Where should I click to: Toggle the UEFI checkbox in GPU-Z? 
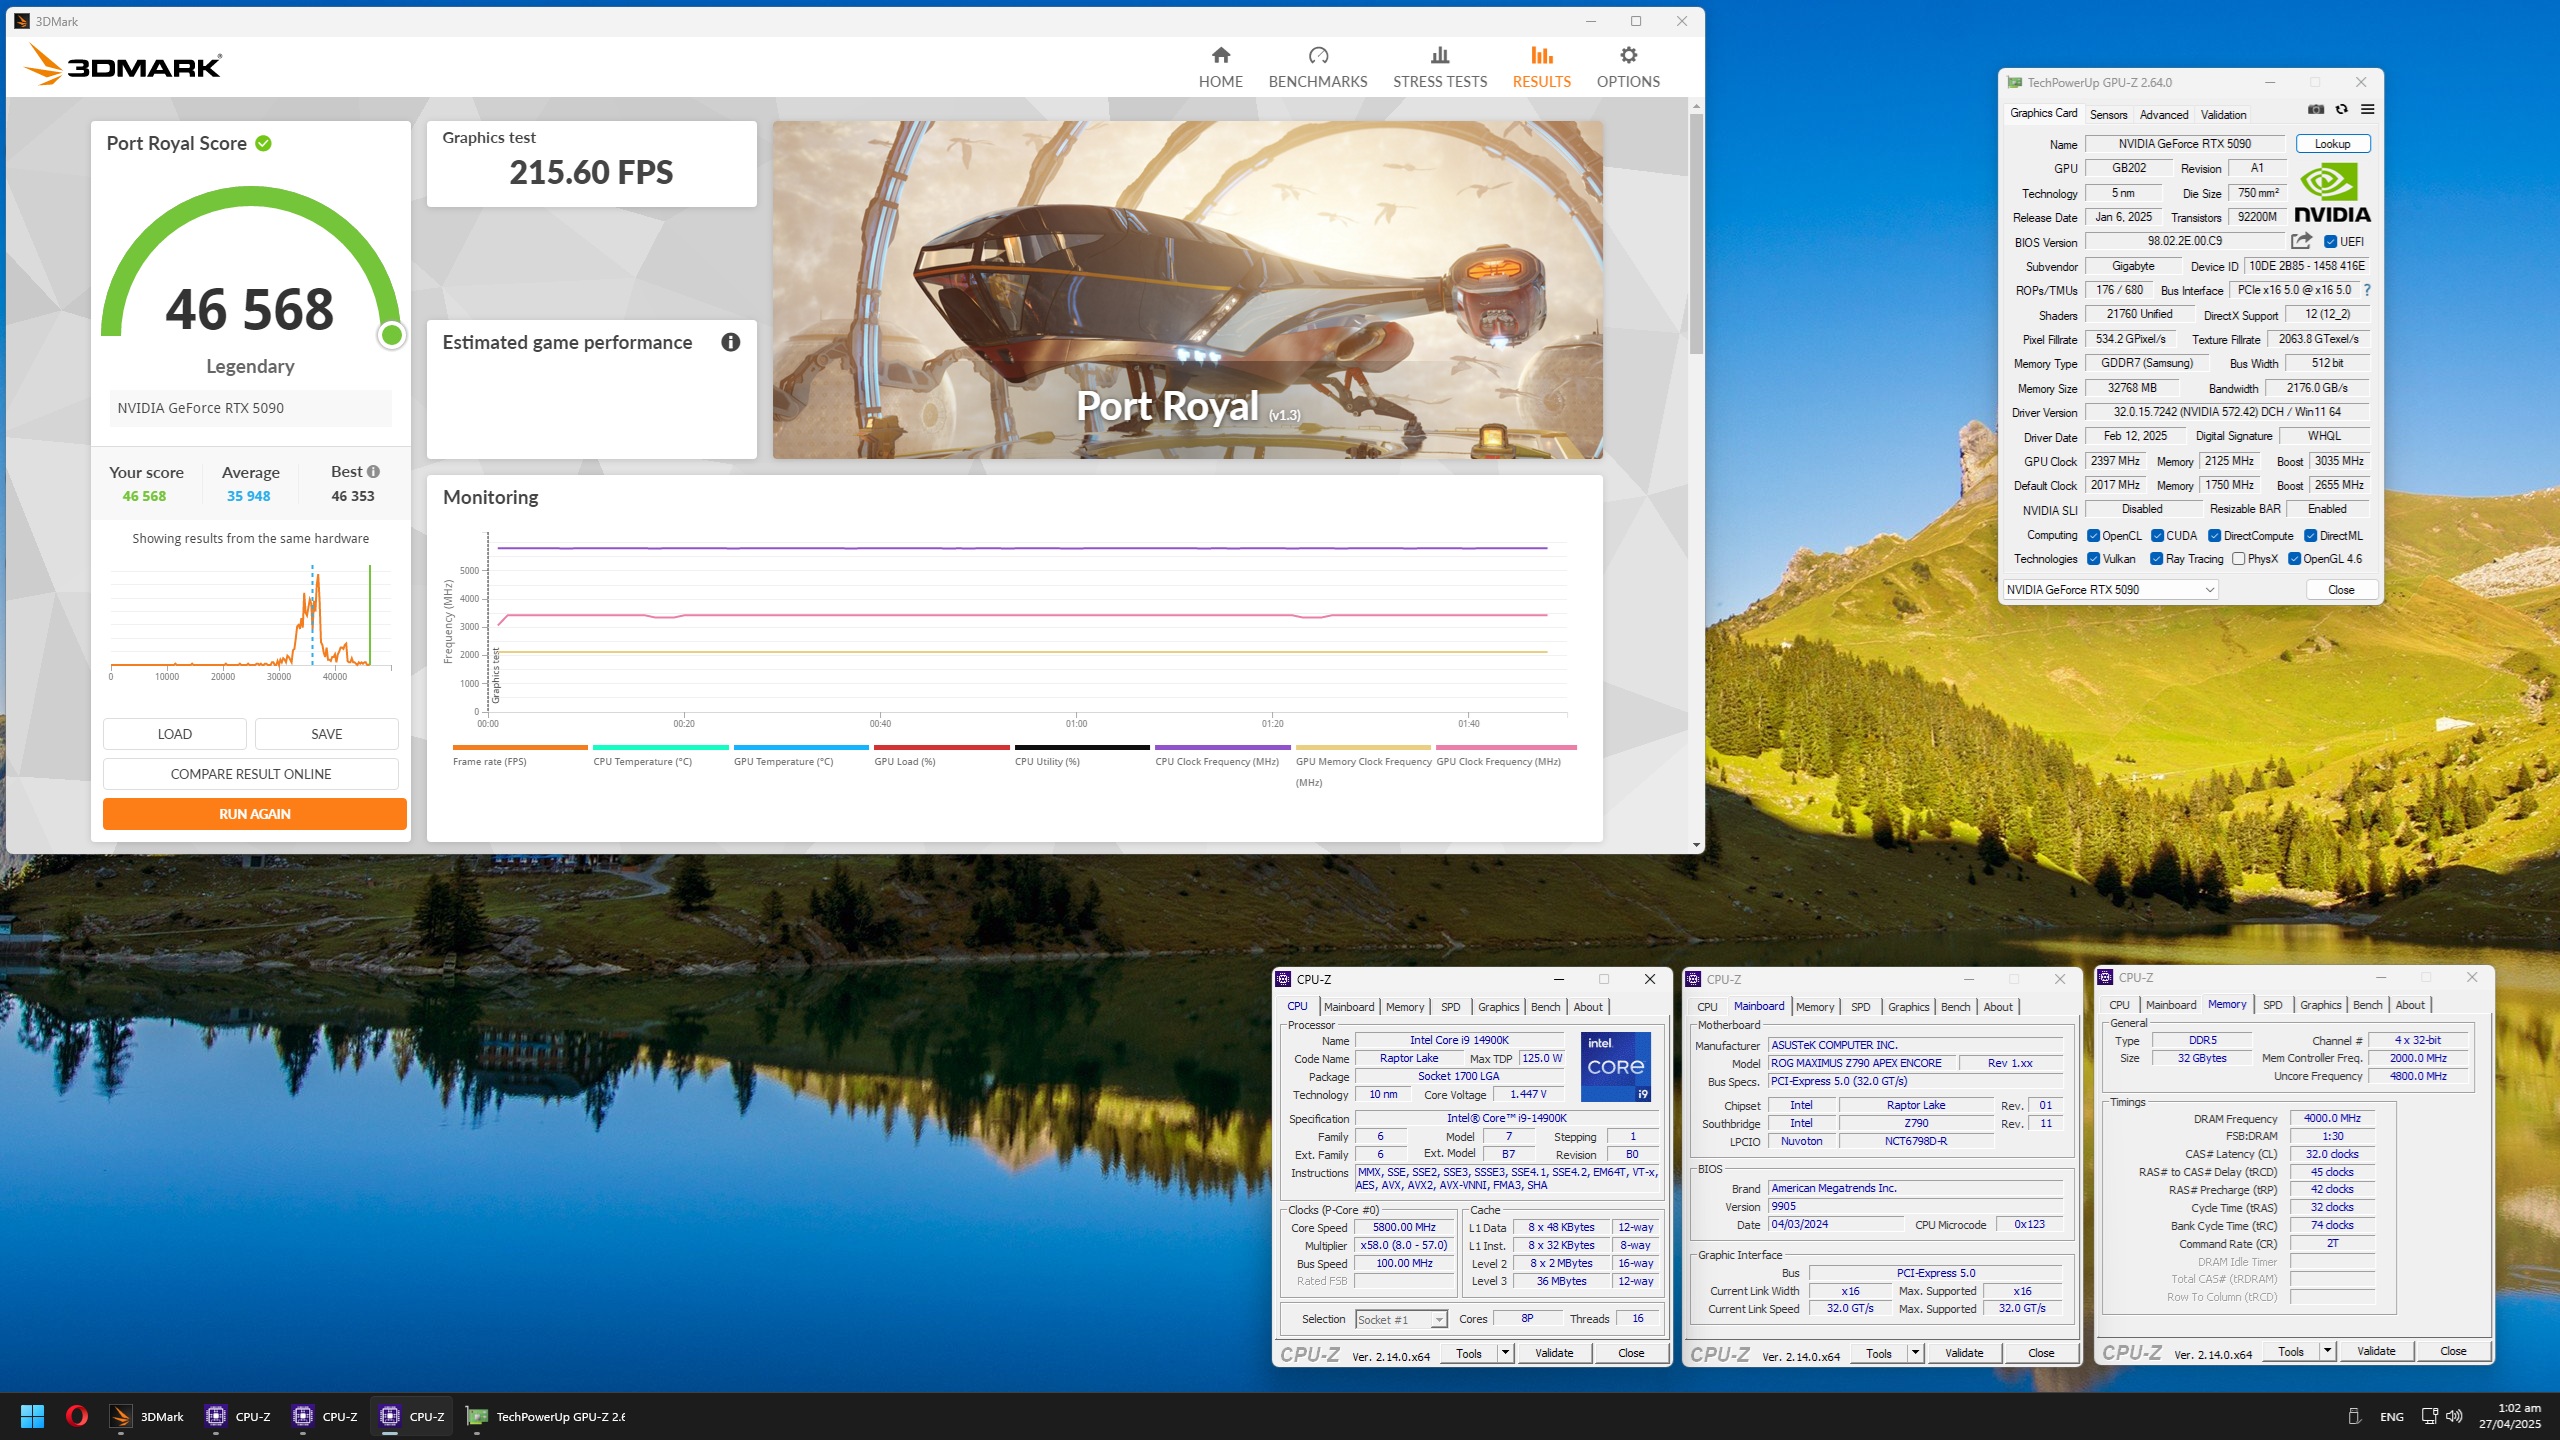[2330, 241]
